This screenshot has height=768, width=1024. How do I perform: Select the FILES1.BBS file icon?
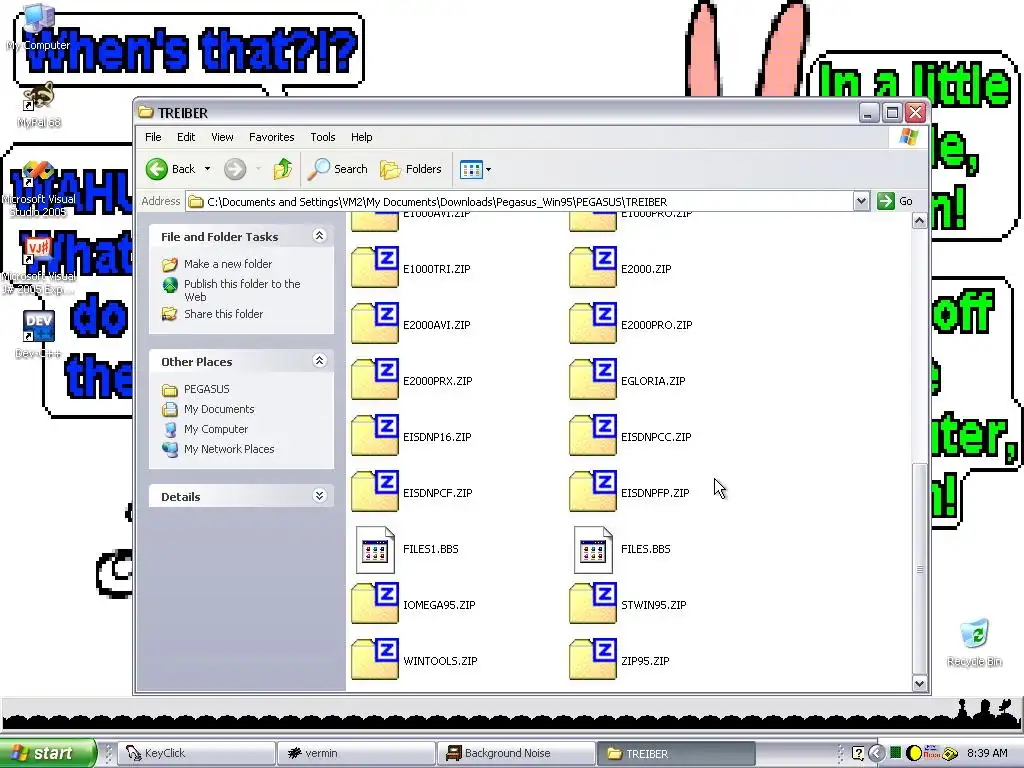point(375,550)
